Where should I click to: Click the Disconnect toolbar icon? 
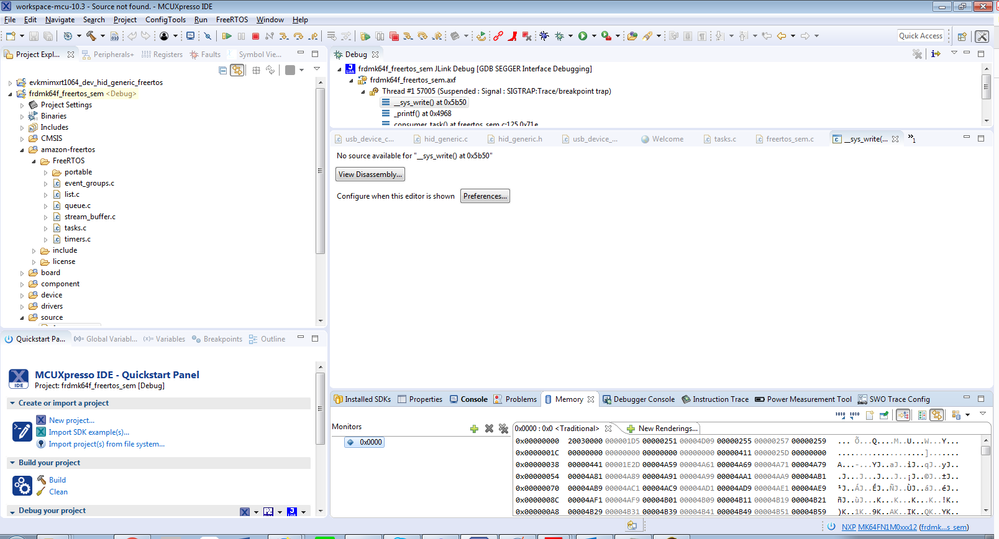[270, 36]
